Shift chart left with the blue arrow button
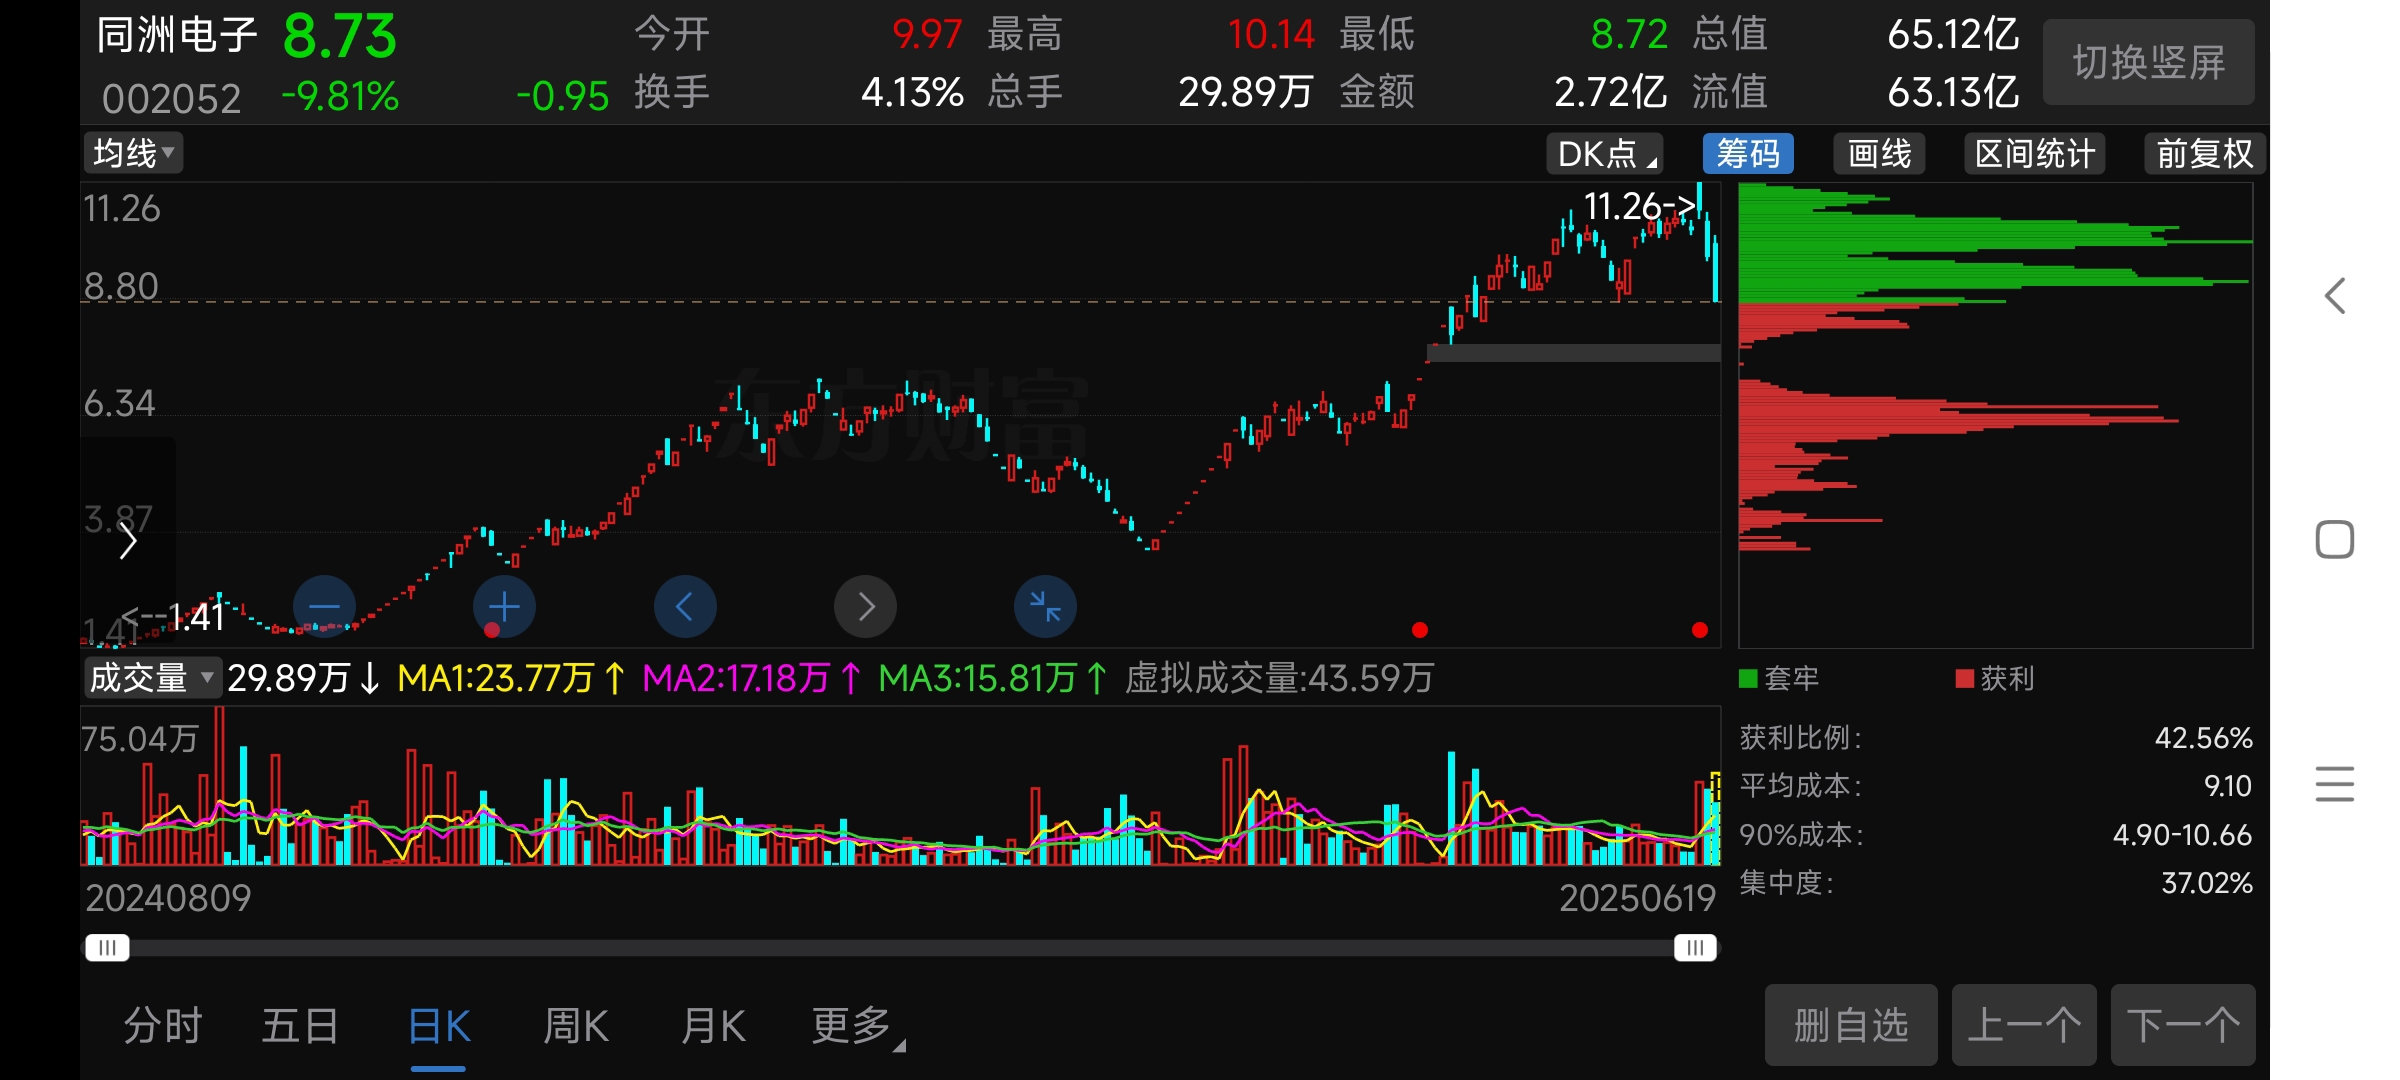2400x1080 pixels. [685, 606]
